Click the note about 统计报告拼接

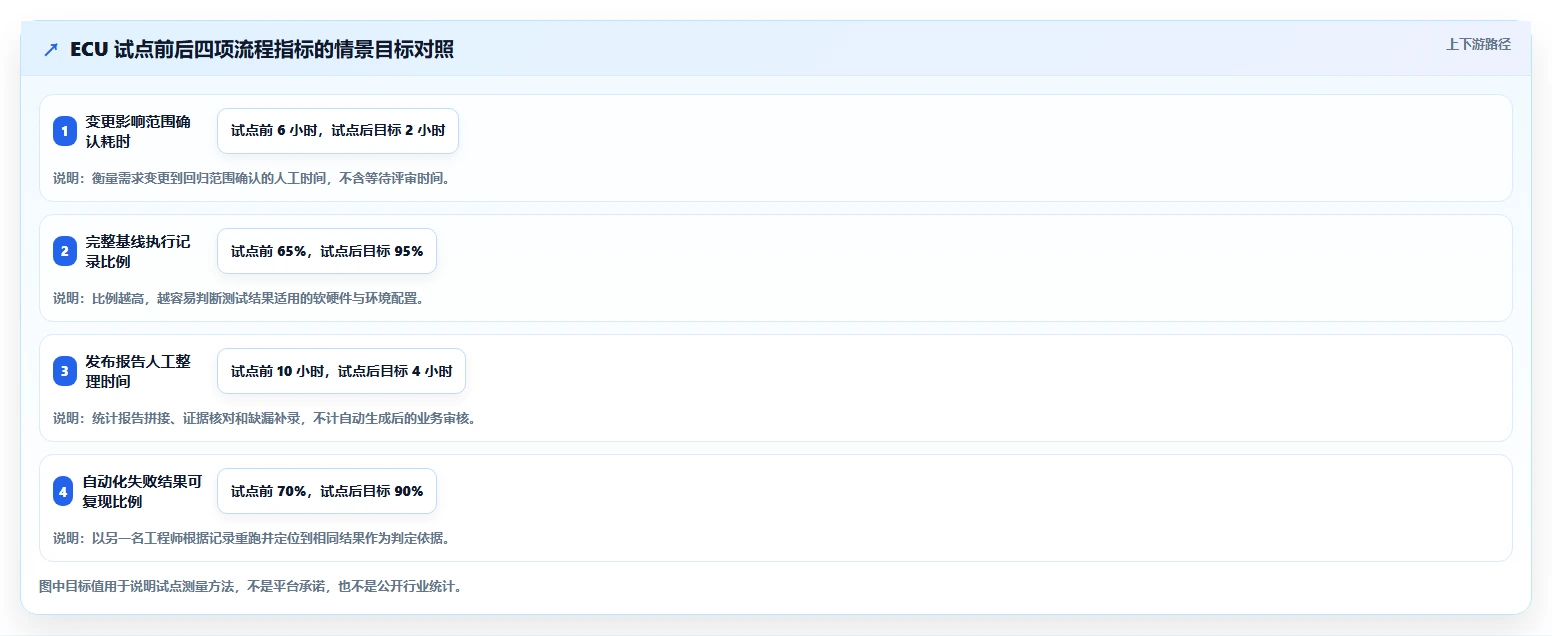coord(264,418)
